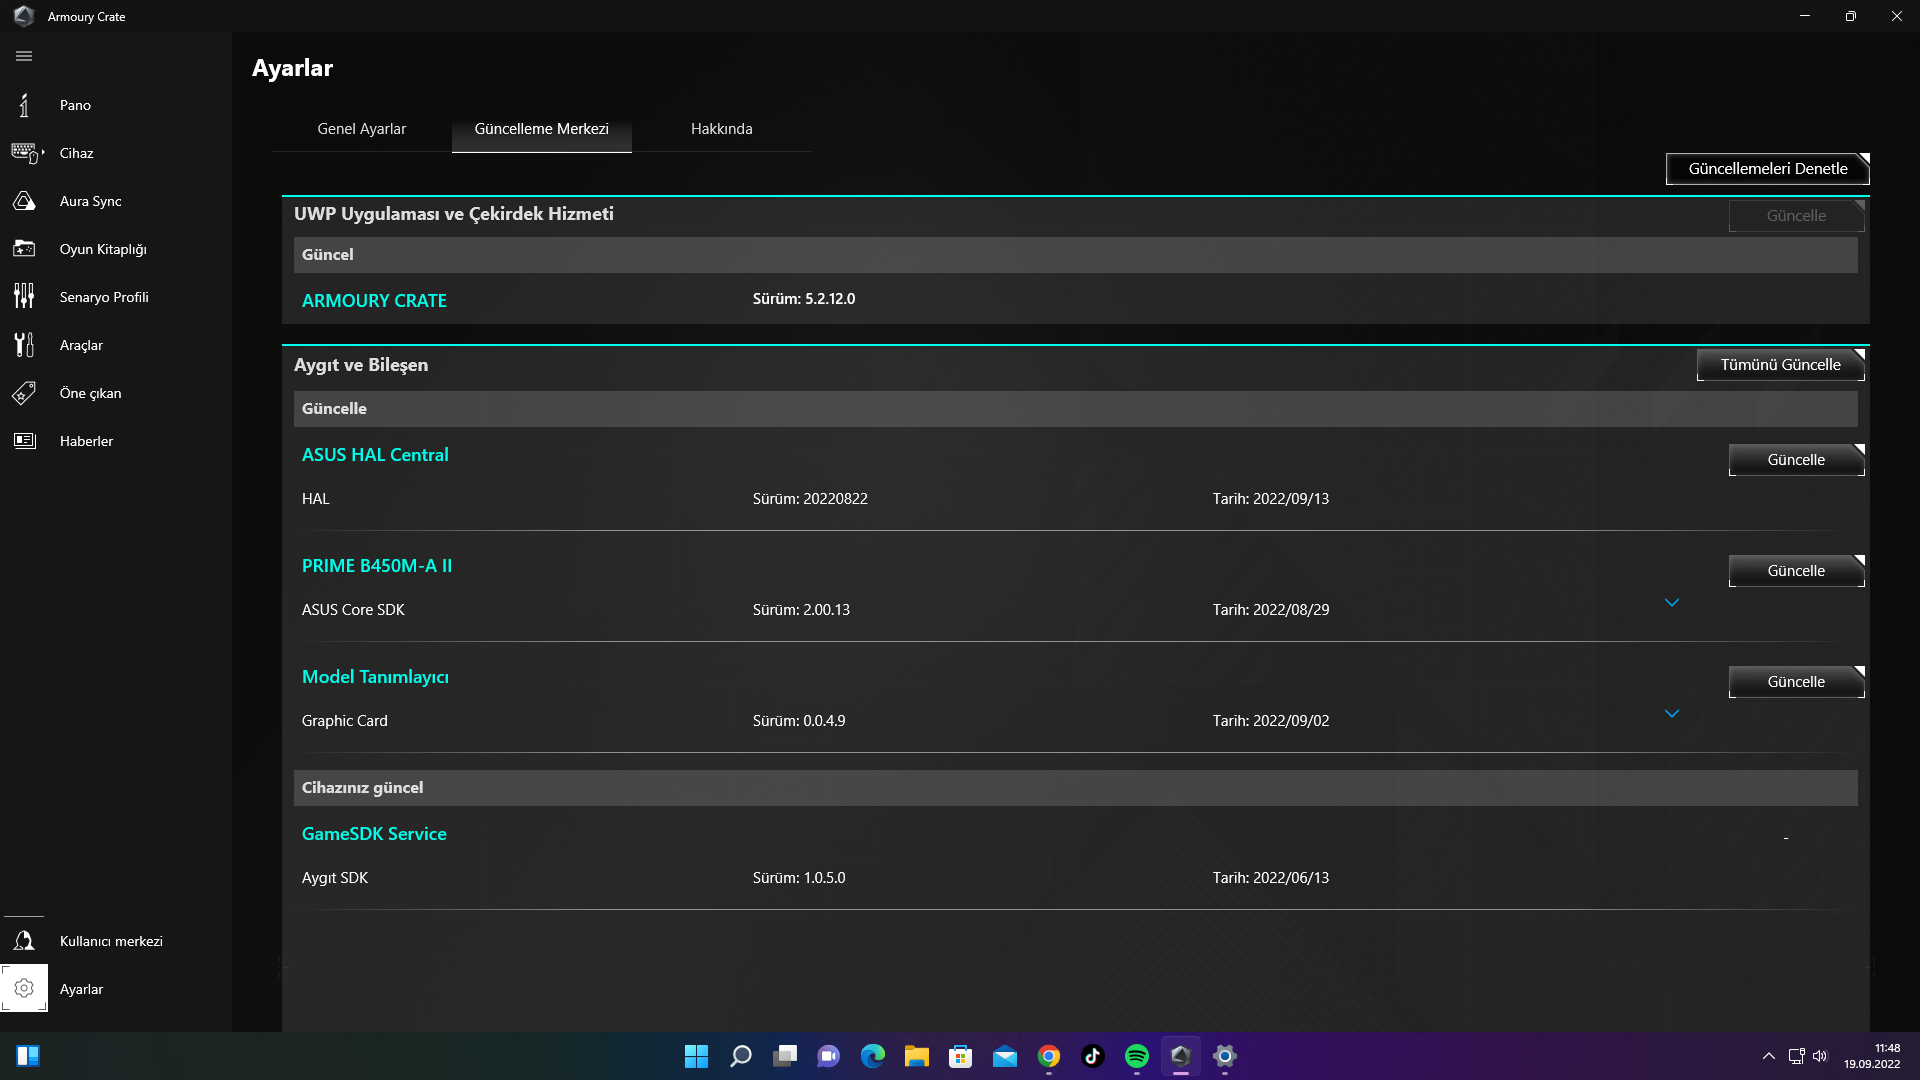Click the 'Tarih: 2022/08/29' date text
Screen dimensions: 1920x1080
click(1271, 610)
